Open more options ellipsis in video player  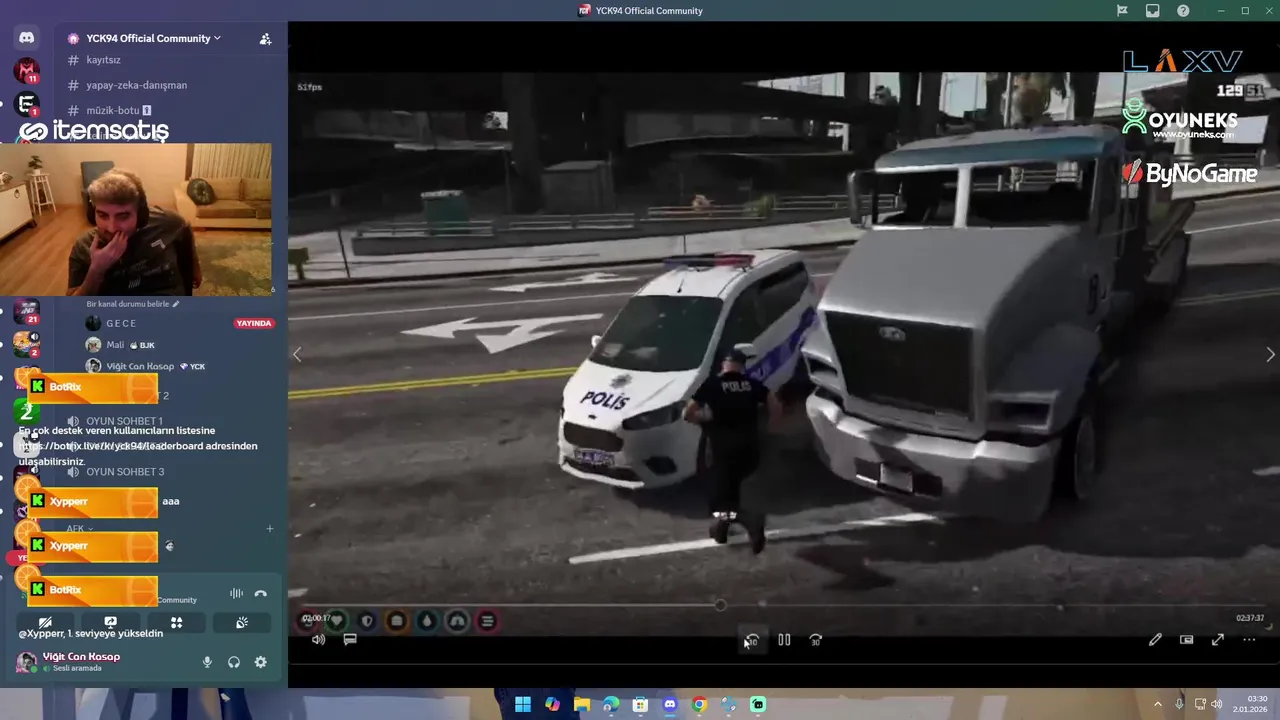point(1249,640)
